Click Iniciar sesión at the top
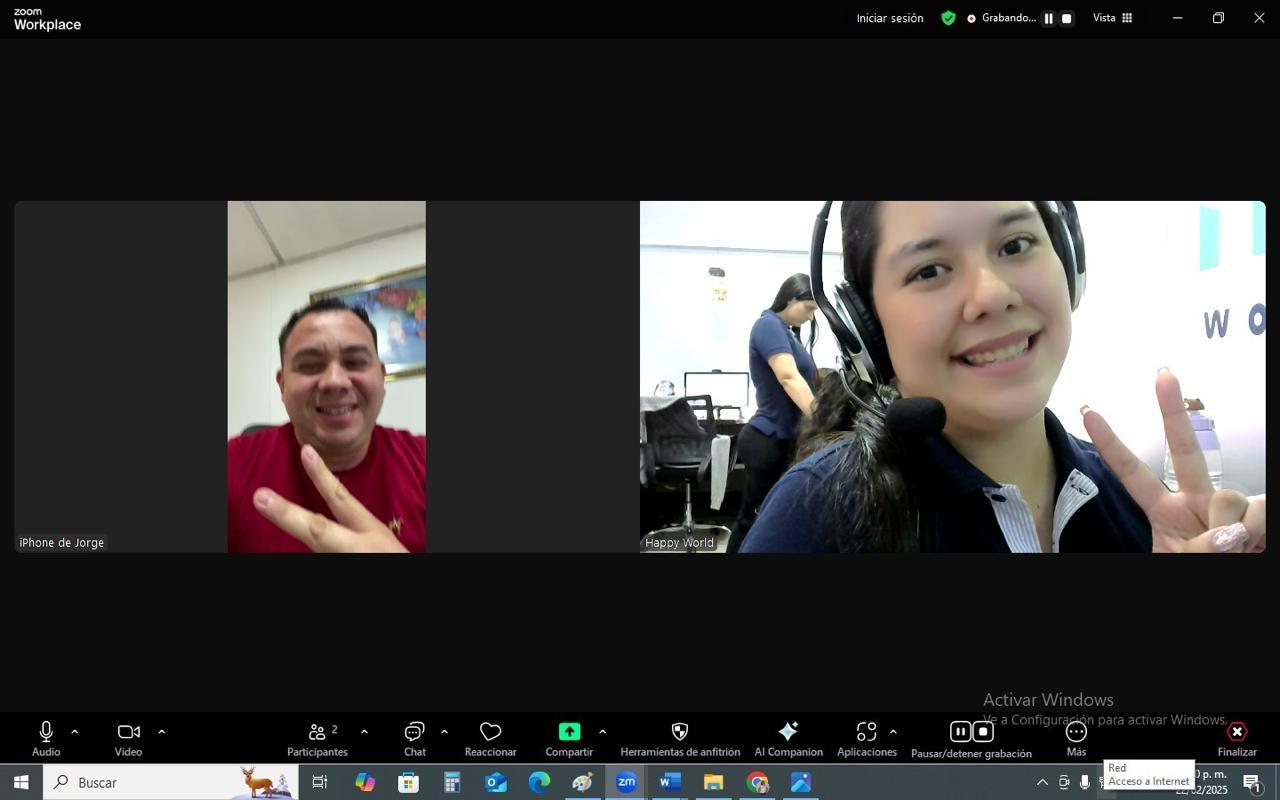The image size is (1280, 800). pyautogui.click(x=890, y=18)
